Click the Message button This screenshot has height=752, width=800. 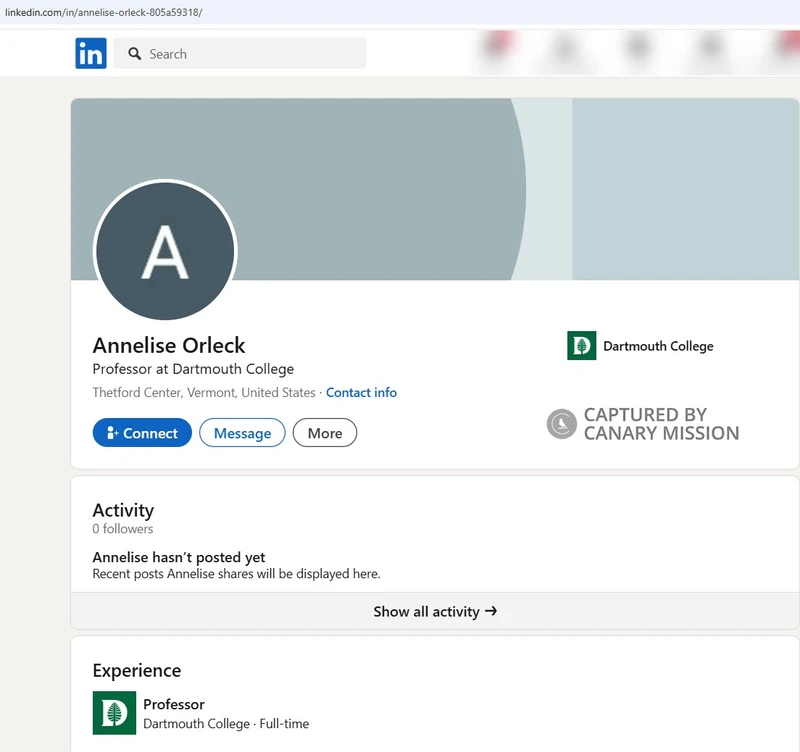[242, 433]
